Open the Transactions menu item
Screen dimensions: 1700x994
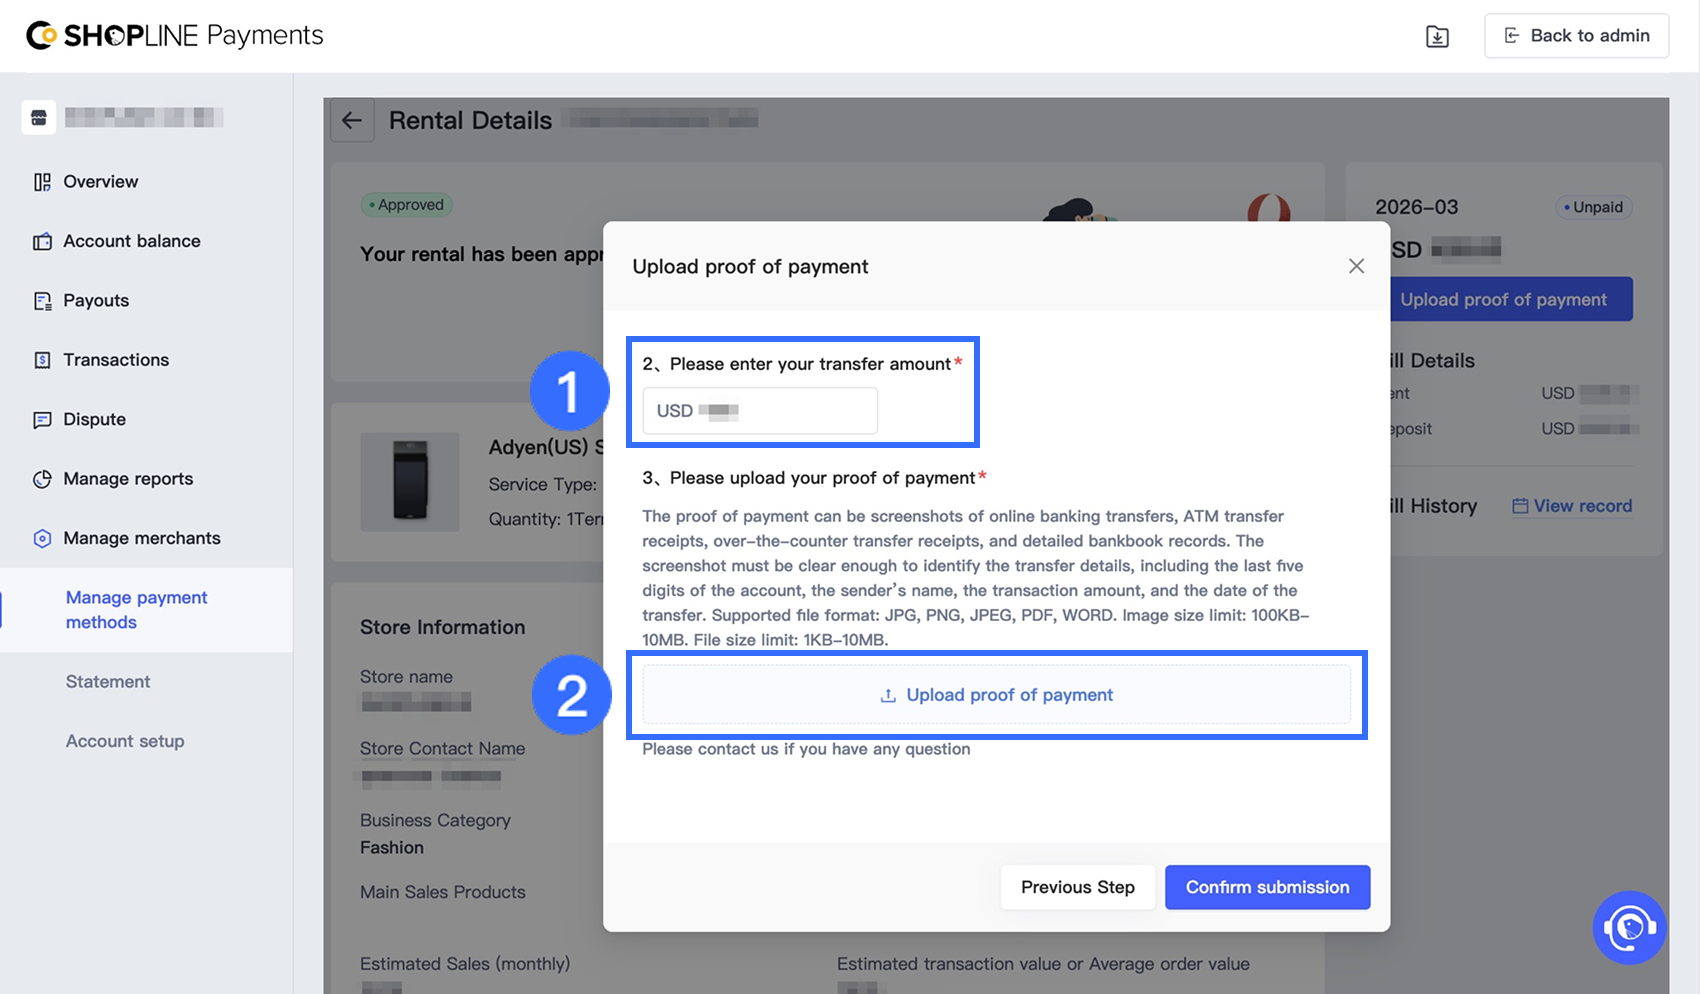pyautogui.click(x=116, y=360)
